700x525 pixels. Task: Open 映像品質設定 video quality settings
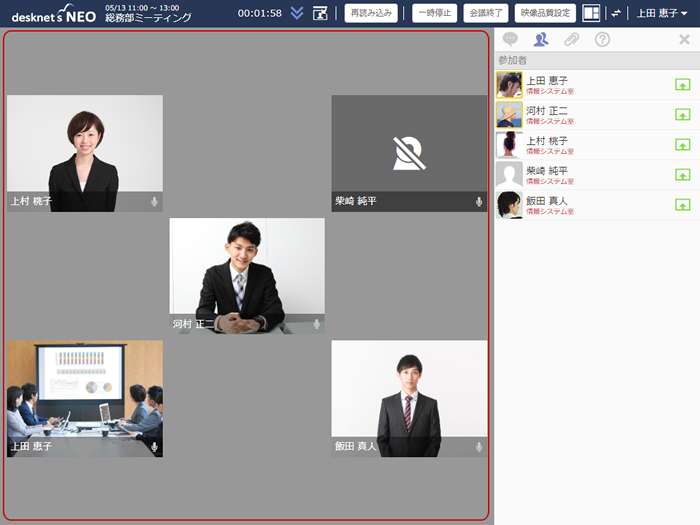coord(545,13)
